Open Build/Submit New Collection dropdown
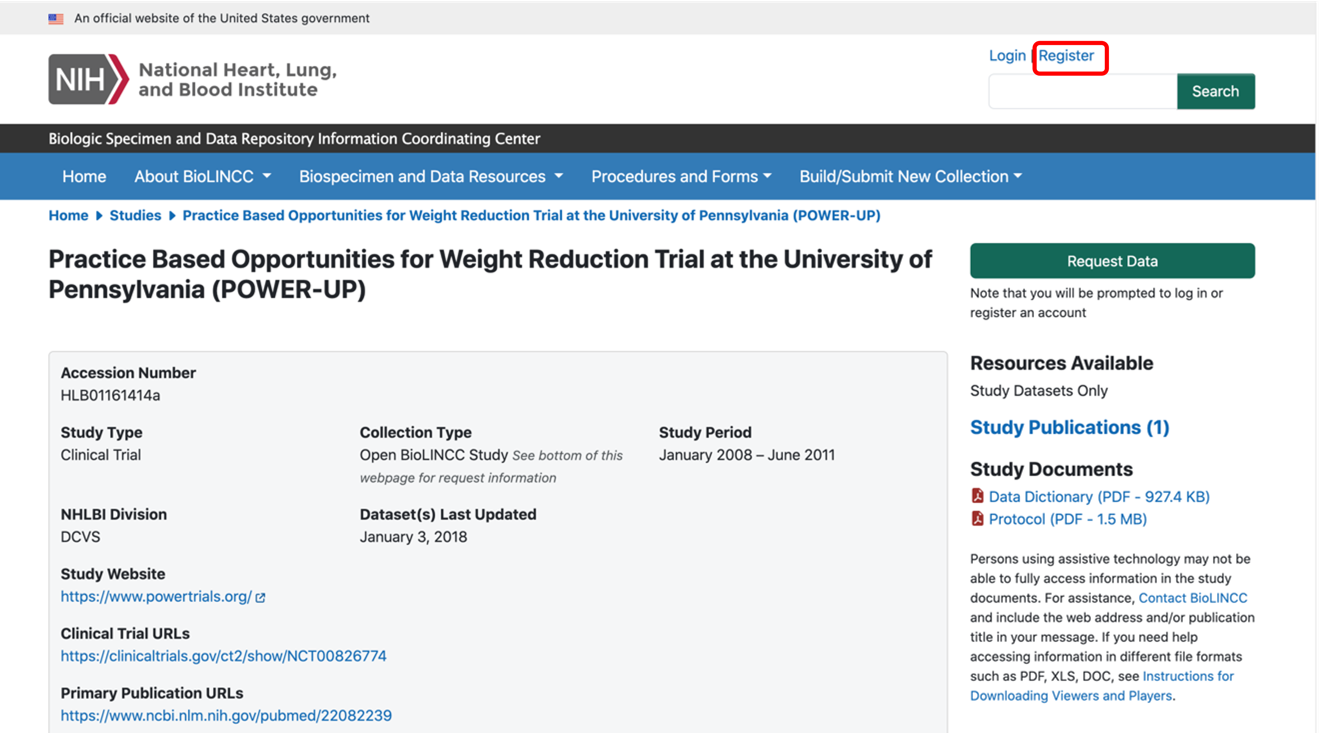 coord(910,176)
